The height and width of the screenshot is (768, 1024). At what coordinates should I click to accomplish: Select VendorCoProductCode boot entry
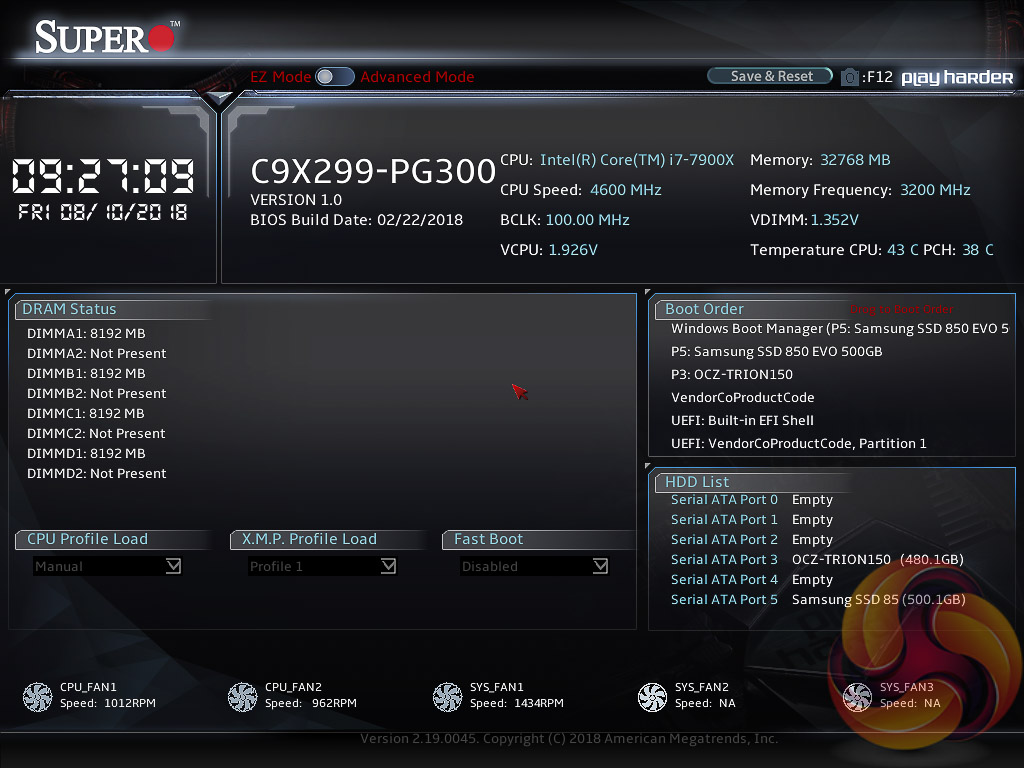pos(743,397)
